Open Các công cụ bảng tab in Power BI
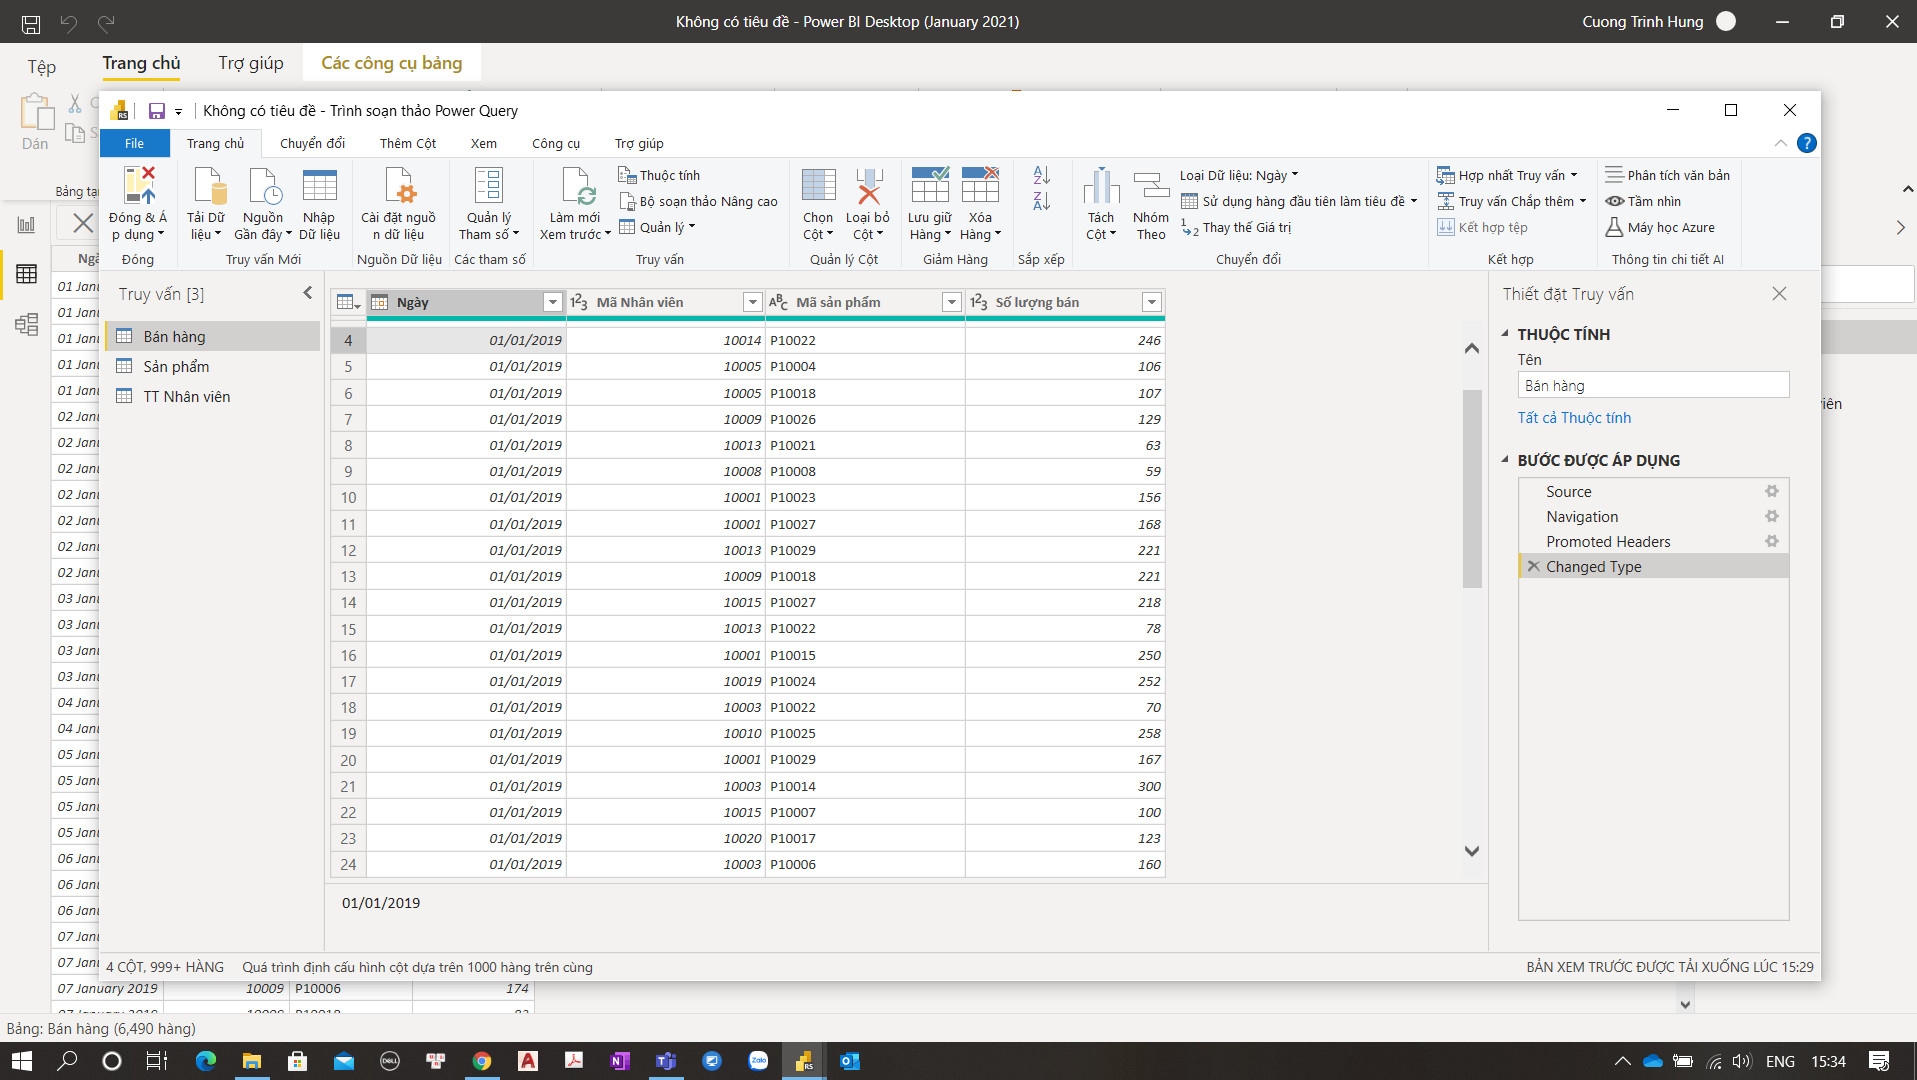Screen dimensions: 1917x1080 coord(392,63)
